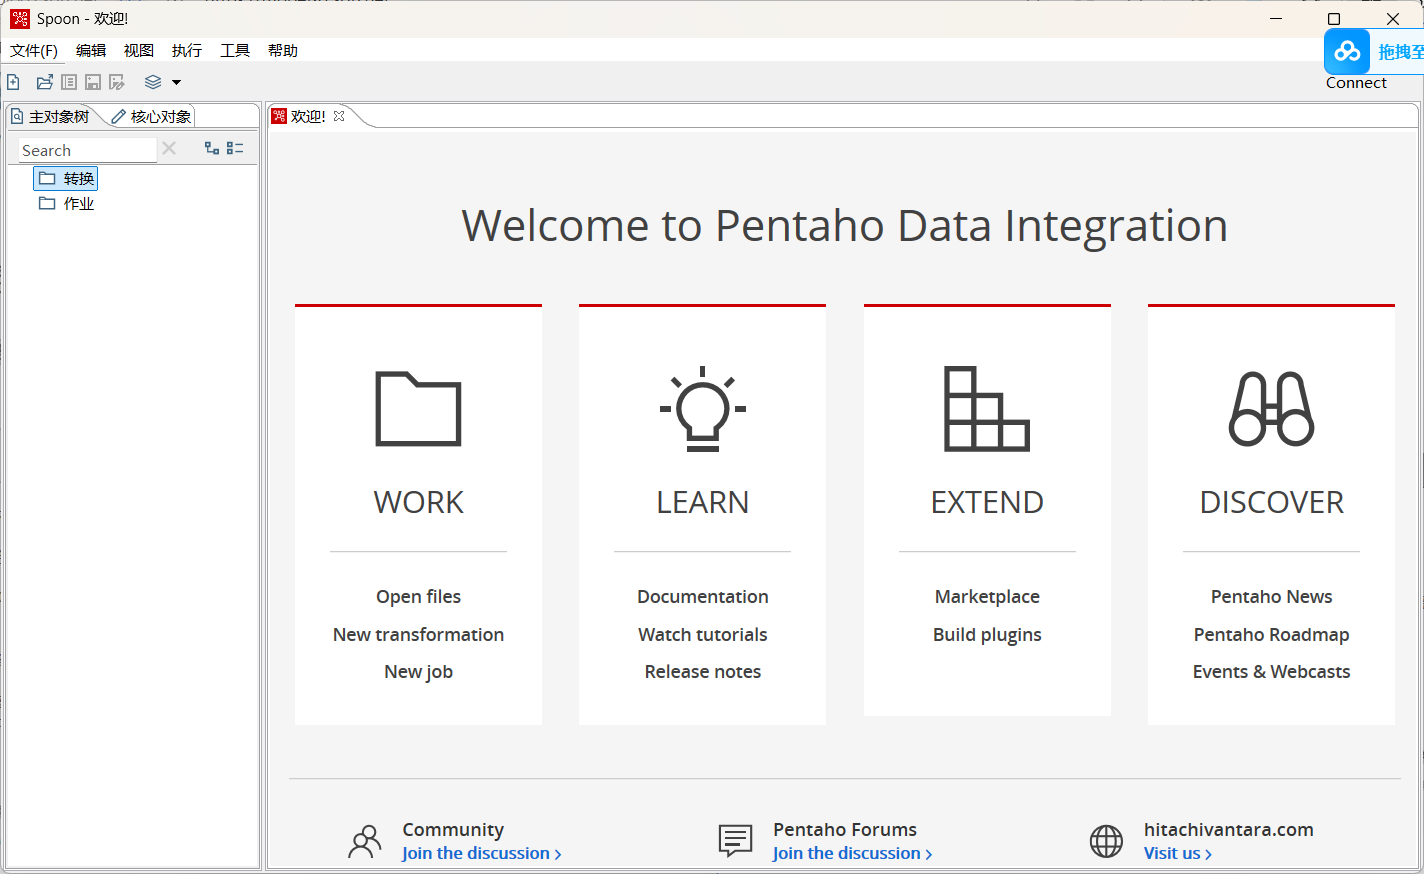Click the Open files link

pyautogui.click(x=418, y=596)
